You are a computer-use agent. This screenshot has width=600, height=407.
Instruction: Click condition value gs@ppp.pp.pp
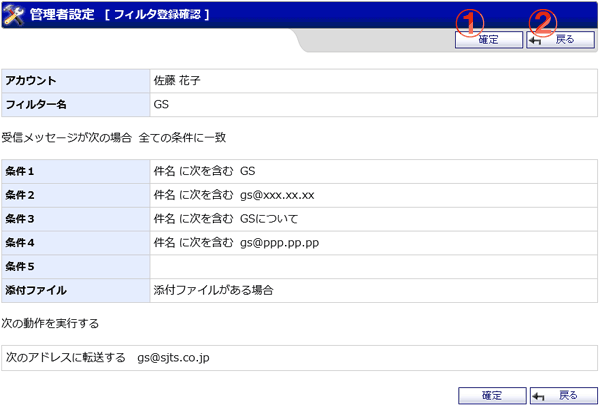(x=280, y=243)
